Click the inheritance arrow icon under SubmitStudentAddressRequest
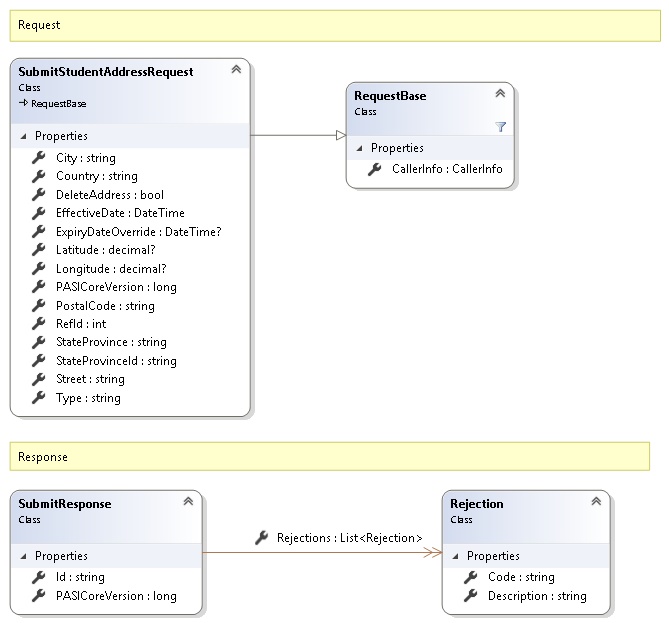 23,103
